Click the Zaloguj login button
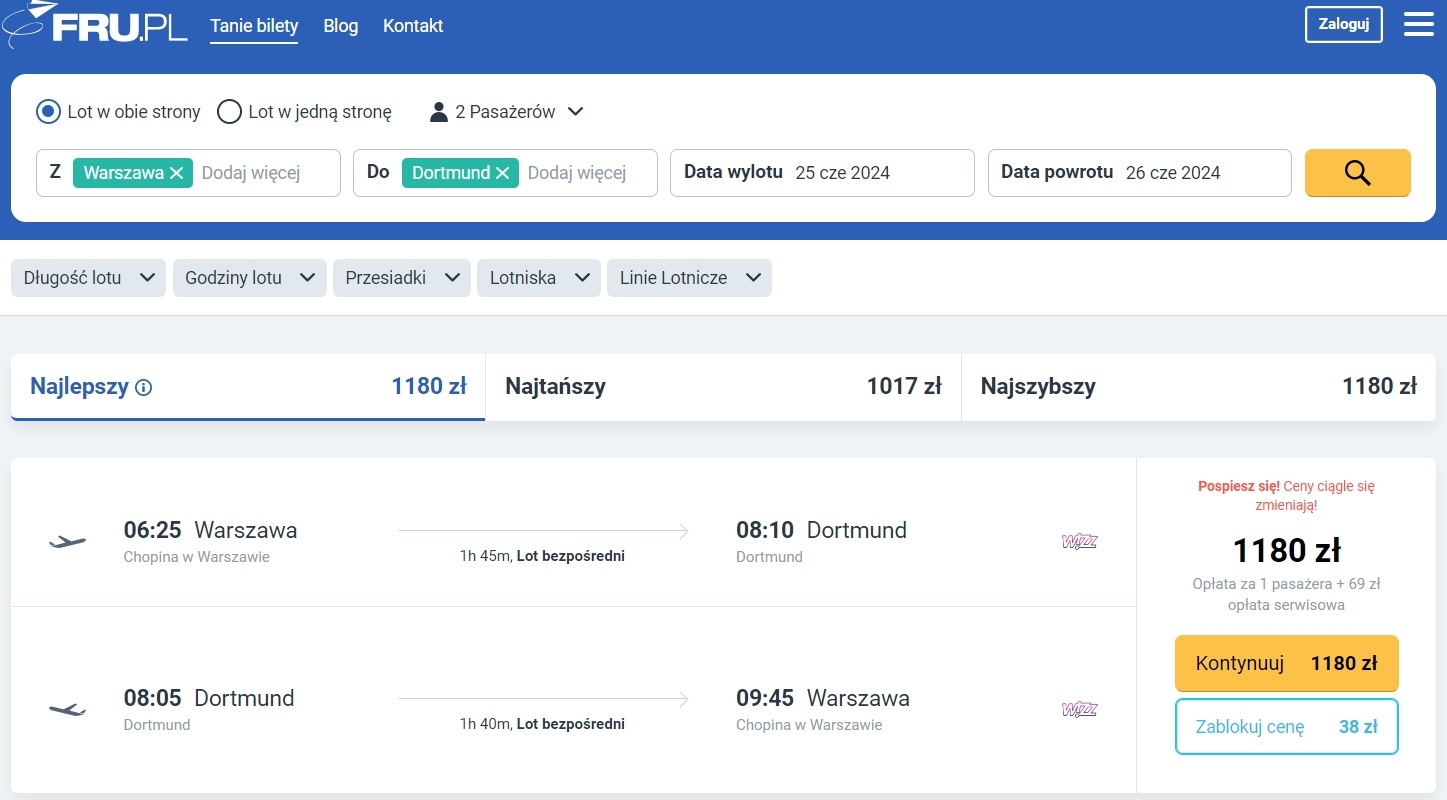 [x=1343, y=25]
